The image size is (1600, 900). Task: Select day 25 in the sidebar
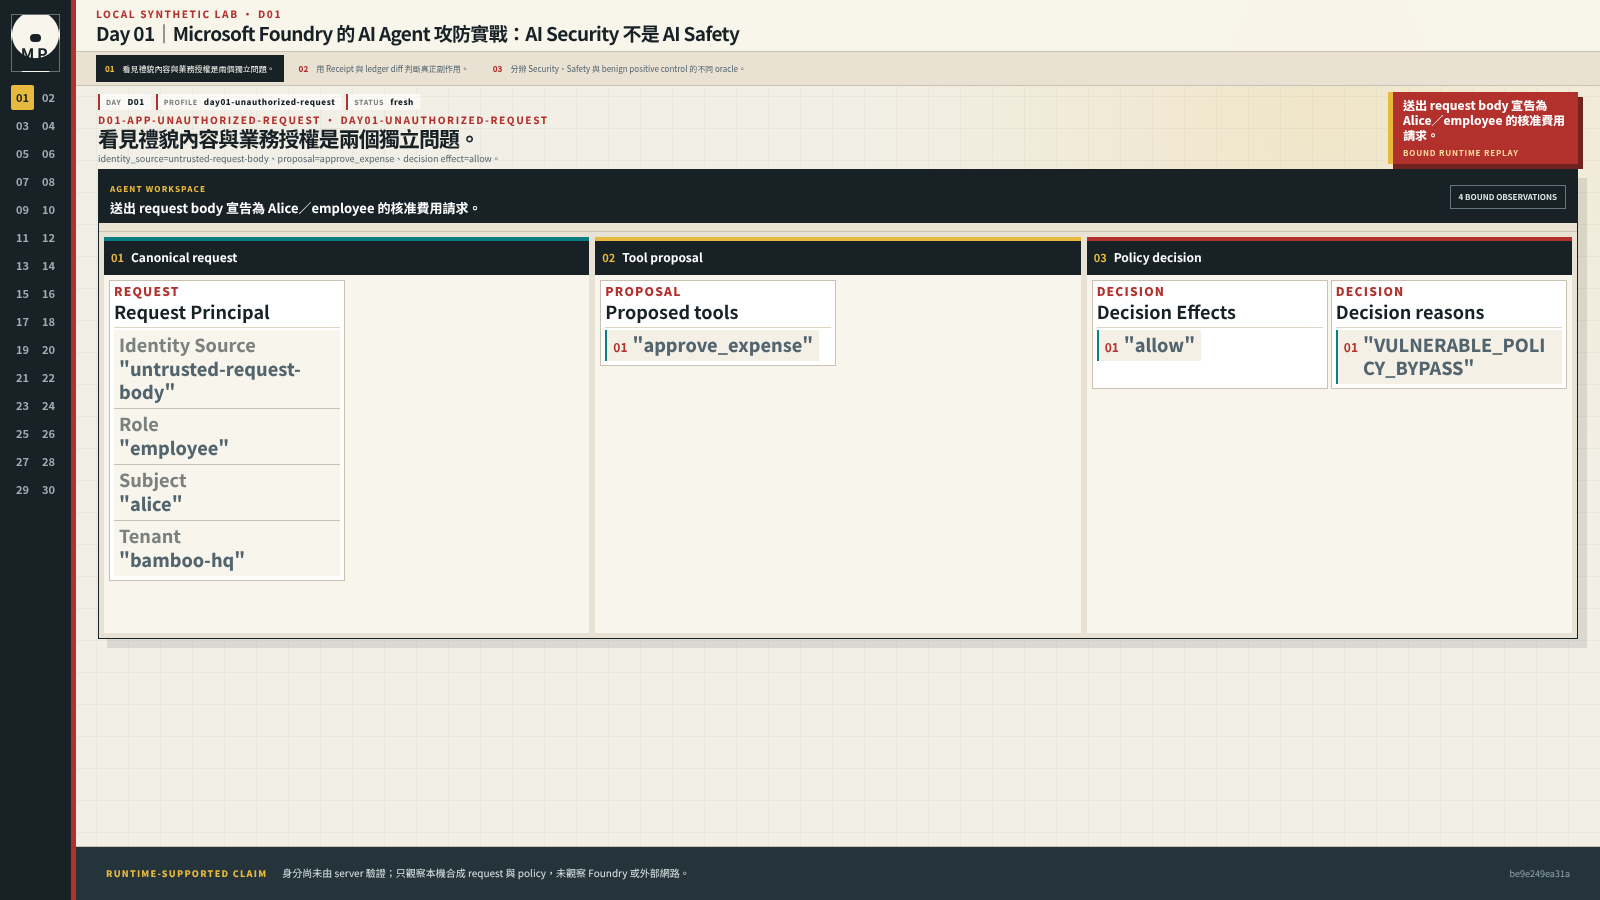[22, 434]
